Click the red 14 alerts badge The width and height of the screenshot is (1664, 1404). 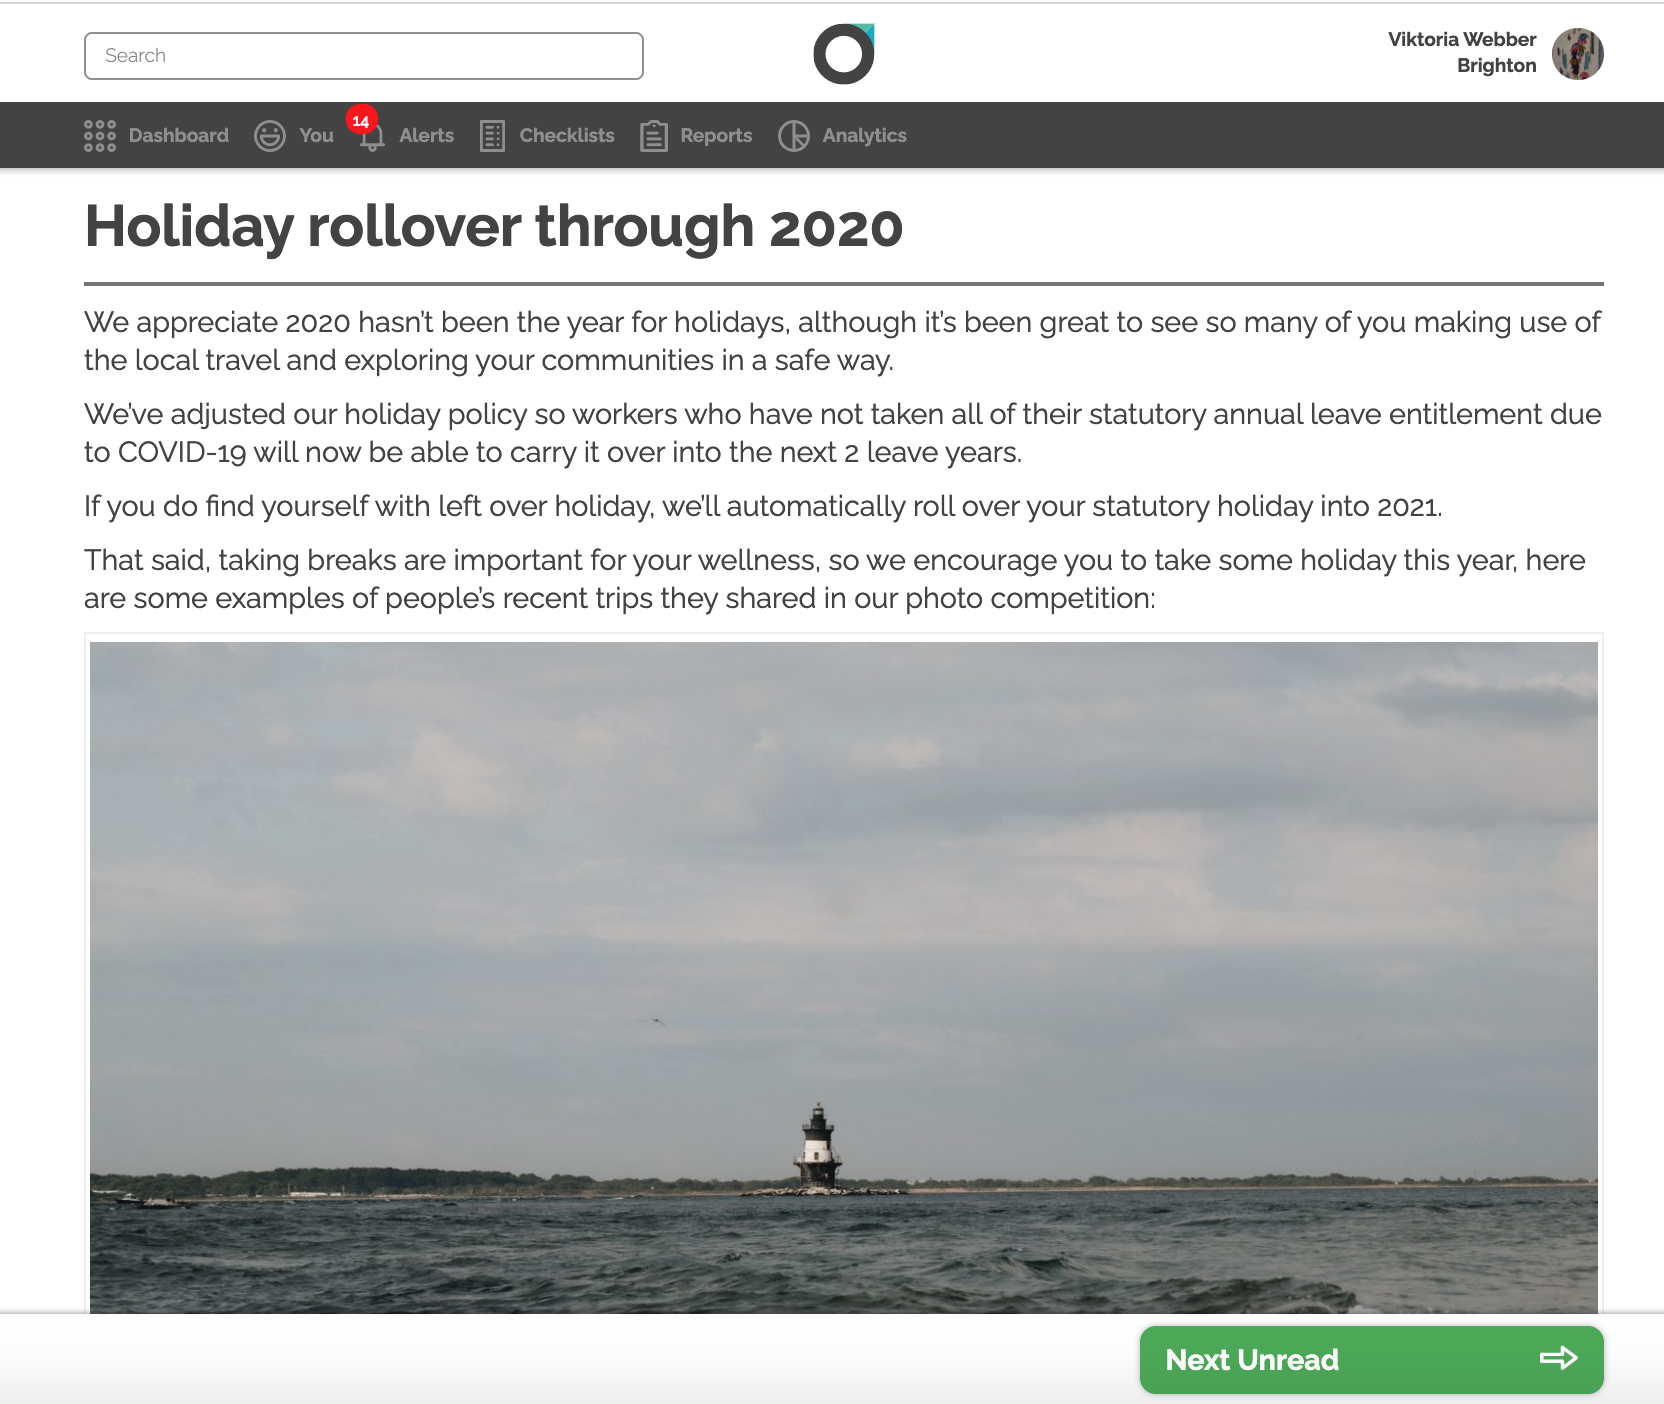point(361,120)
